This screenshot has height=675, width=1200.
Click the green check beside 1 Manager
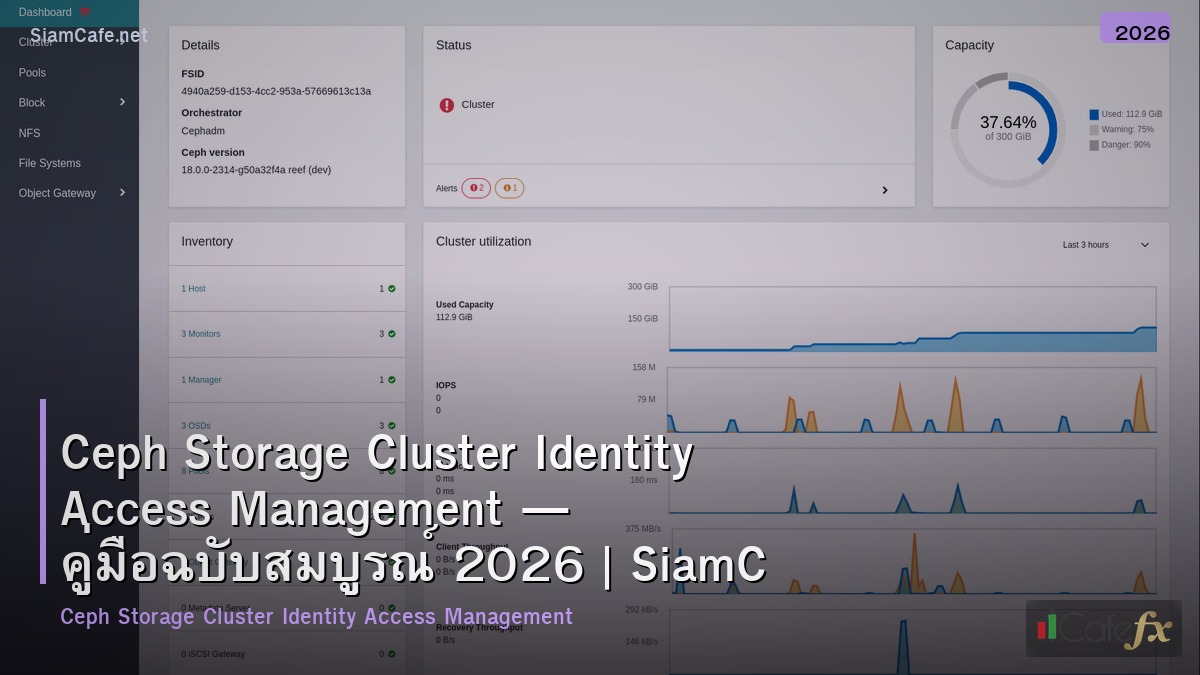coord(390,379)
